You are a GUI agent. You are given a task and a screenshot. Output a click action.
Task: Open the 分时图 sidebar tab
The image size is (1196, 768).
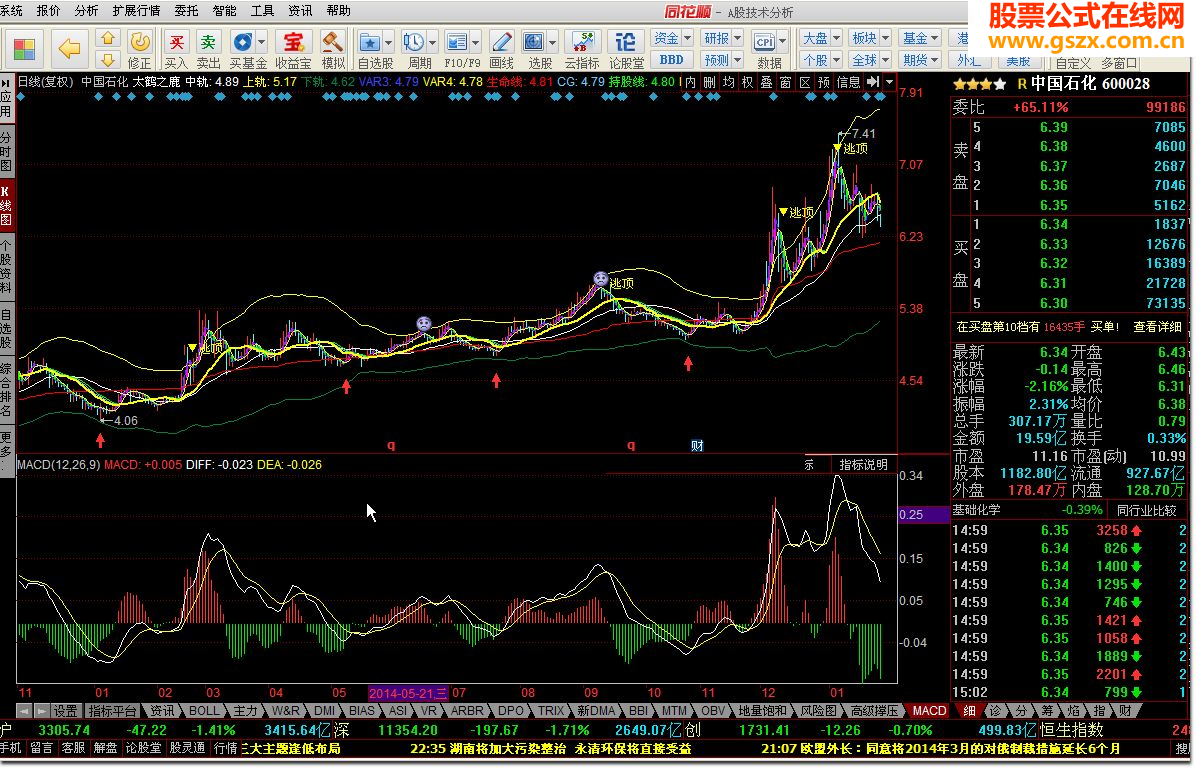pos(6,151)
